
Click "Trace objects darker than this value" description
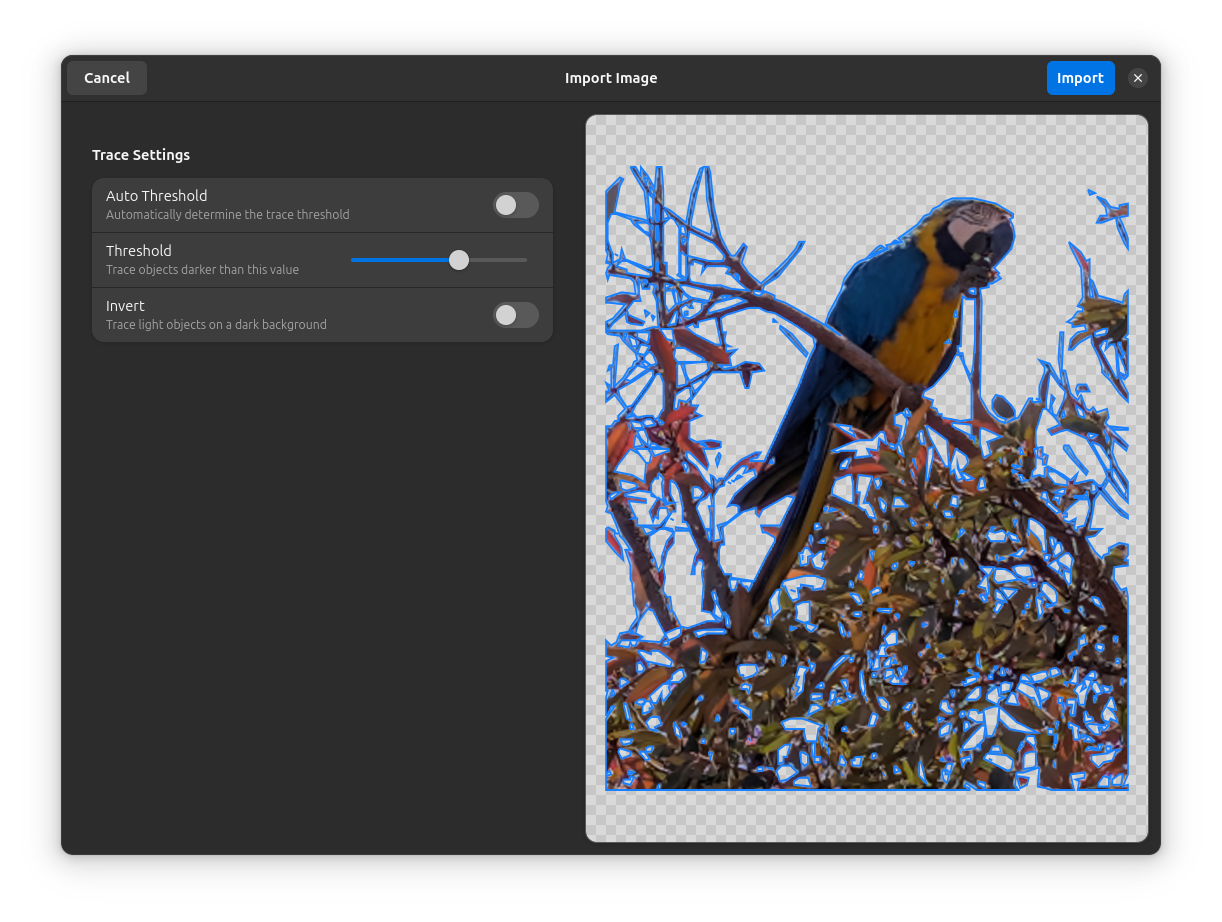202,270
